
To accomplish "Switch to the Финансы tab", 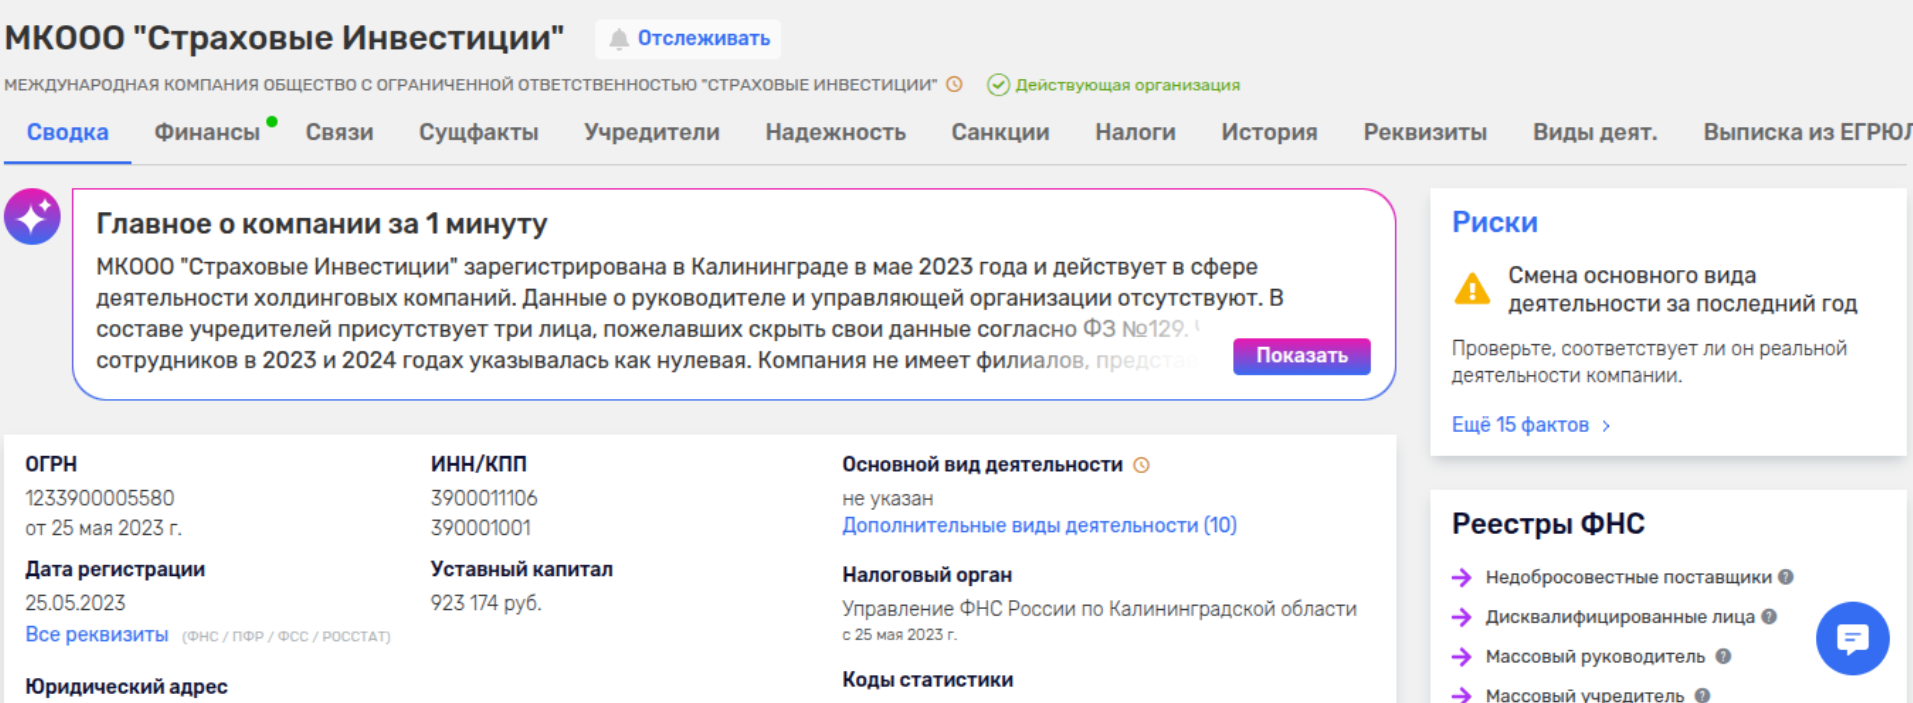I will tap(207, 132).
